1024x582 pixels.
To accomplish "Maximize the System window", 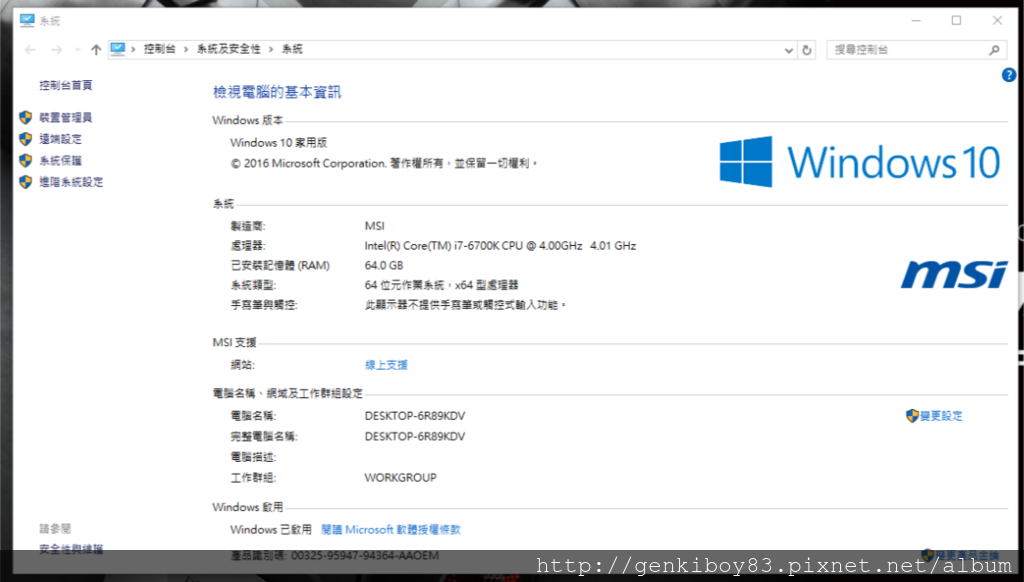I will point(956,20).
